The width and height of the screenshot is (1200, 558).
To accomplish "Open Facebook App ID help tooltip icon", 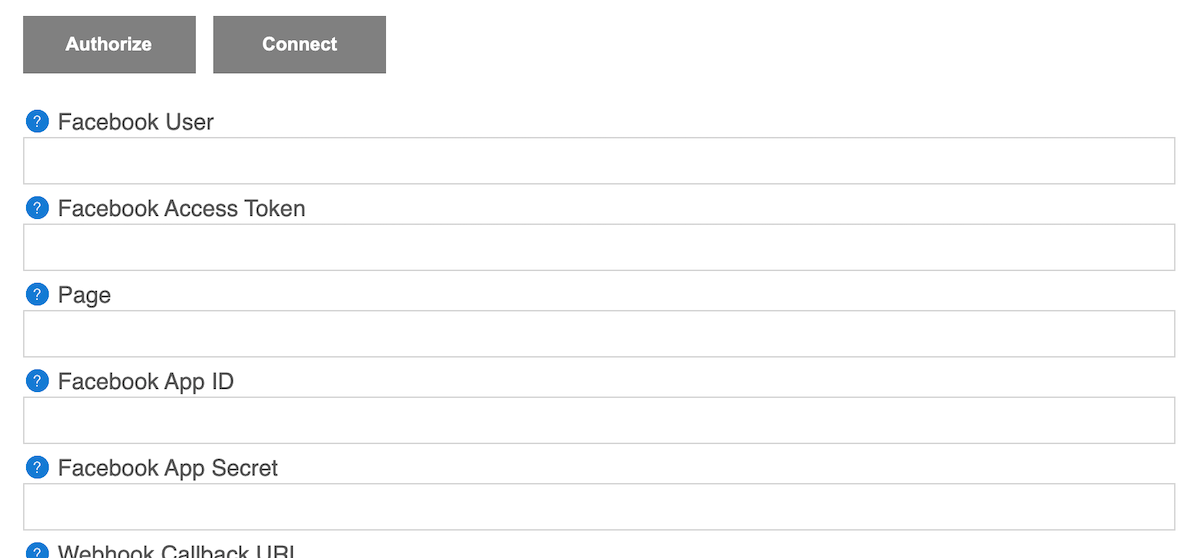I will (36, 381).
